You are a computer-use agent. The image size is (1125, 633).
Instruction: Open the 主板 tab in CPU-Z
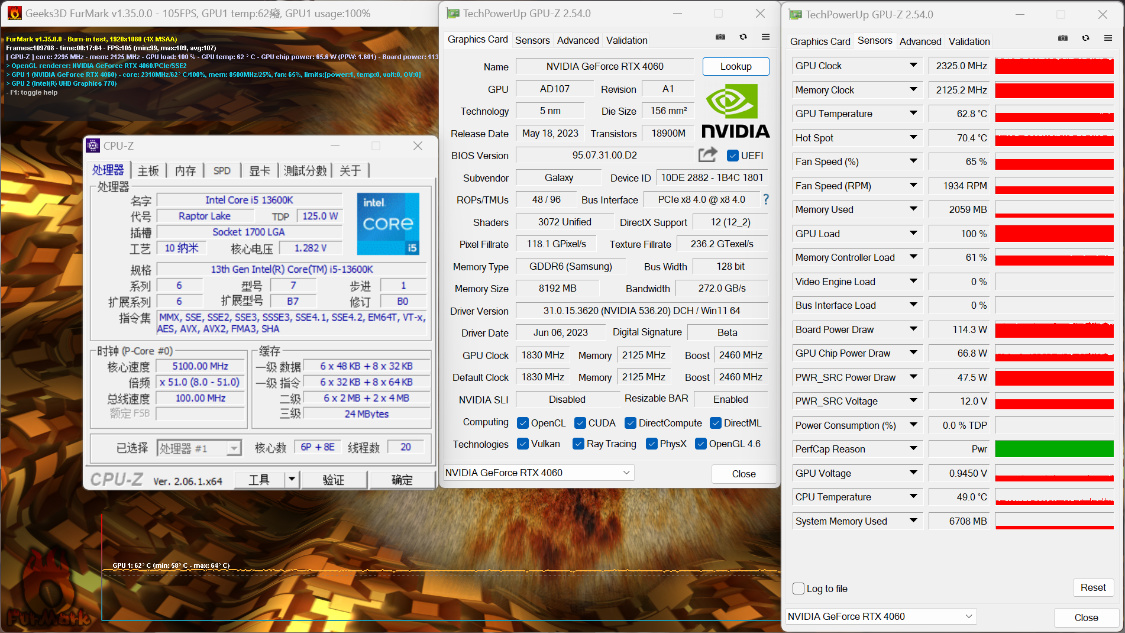click(x=148, y=170)
